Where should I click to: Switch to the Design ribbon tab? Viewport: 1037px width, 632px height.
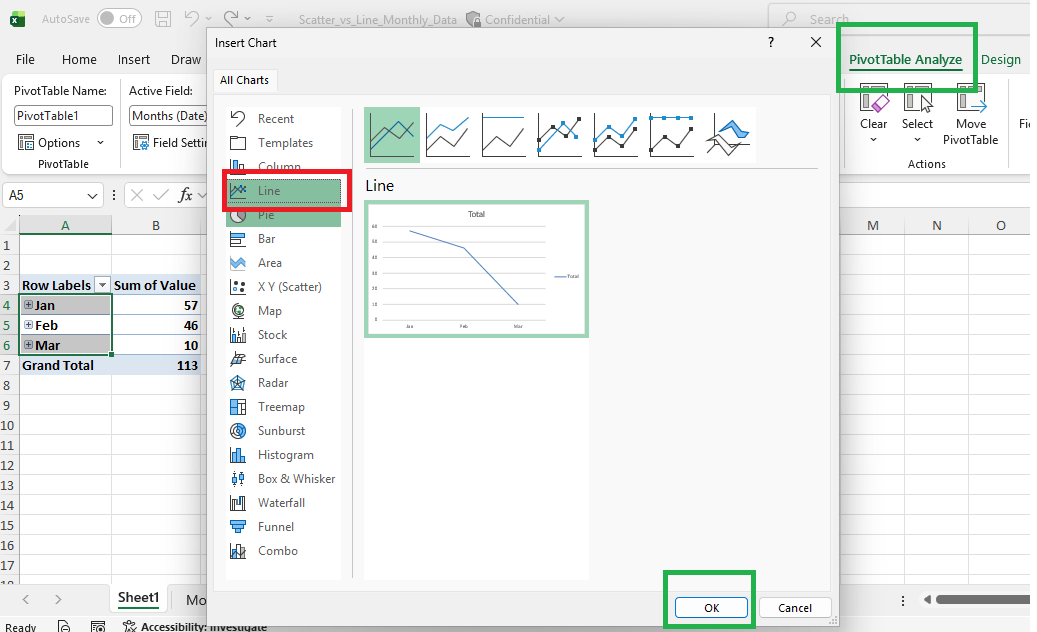1001,59
